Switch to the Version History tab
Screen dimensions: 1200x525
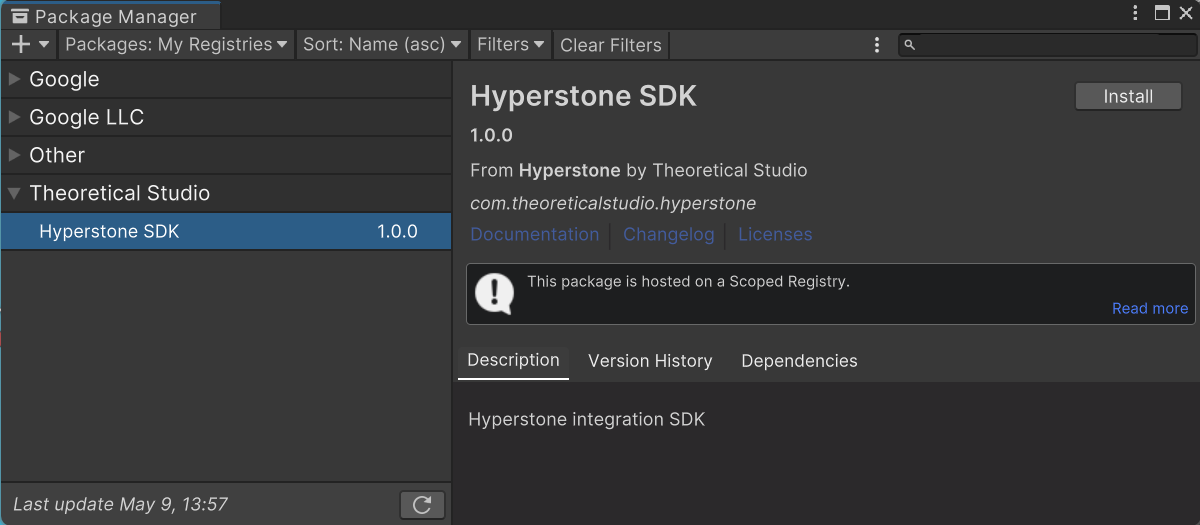pyautogui.click(x=650, y=361)
